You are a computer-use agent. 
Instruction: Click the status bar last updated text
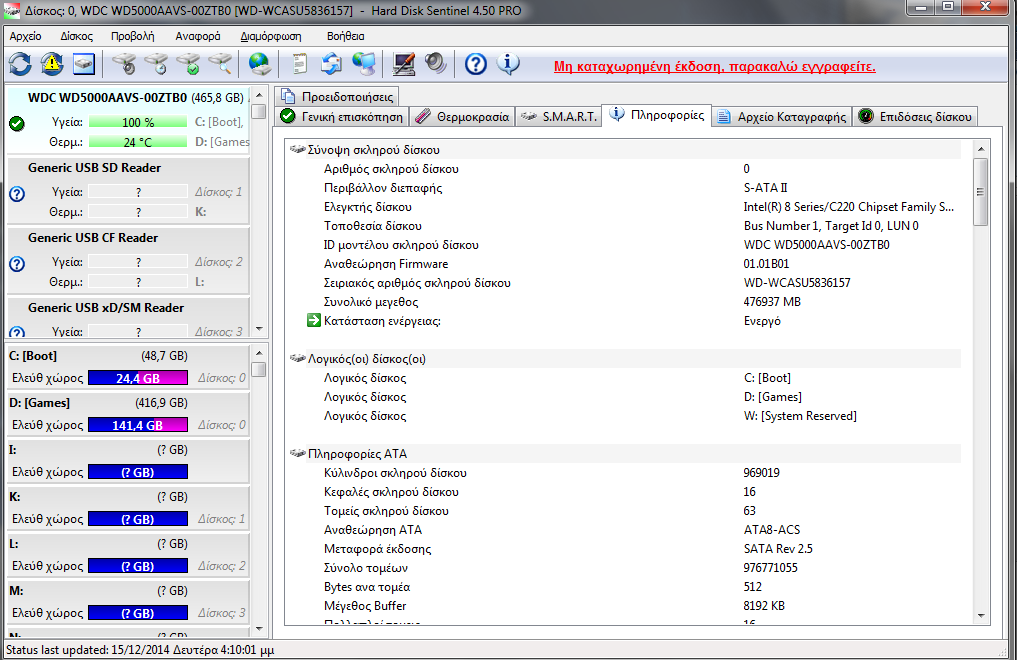[139, 650]
